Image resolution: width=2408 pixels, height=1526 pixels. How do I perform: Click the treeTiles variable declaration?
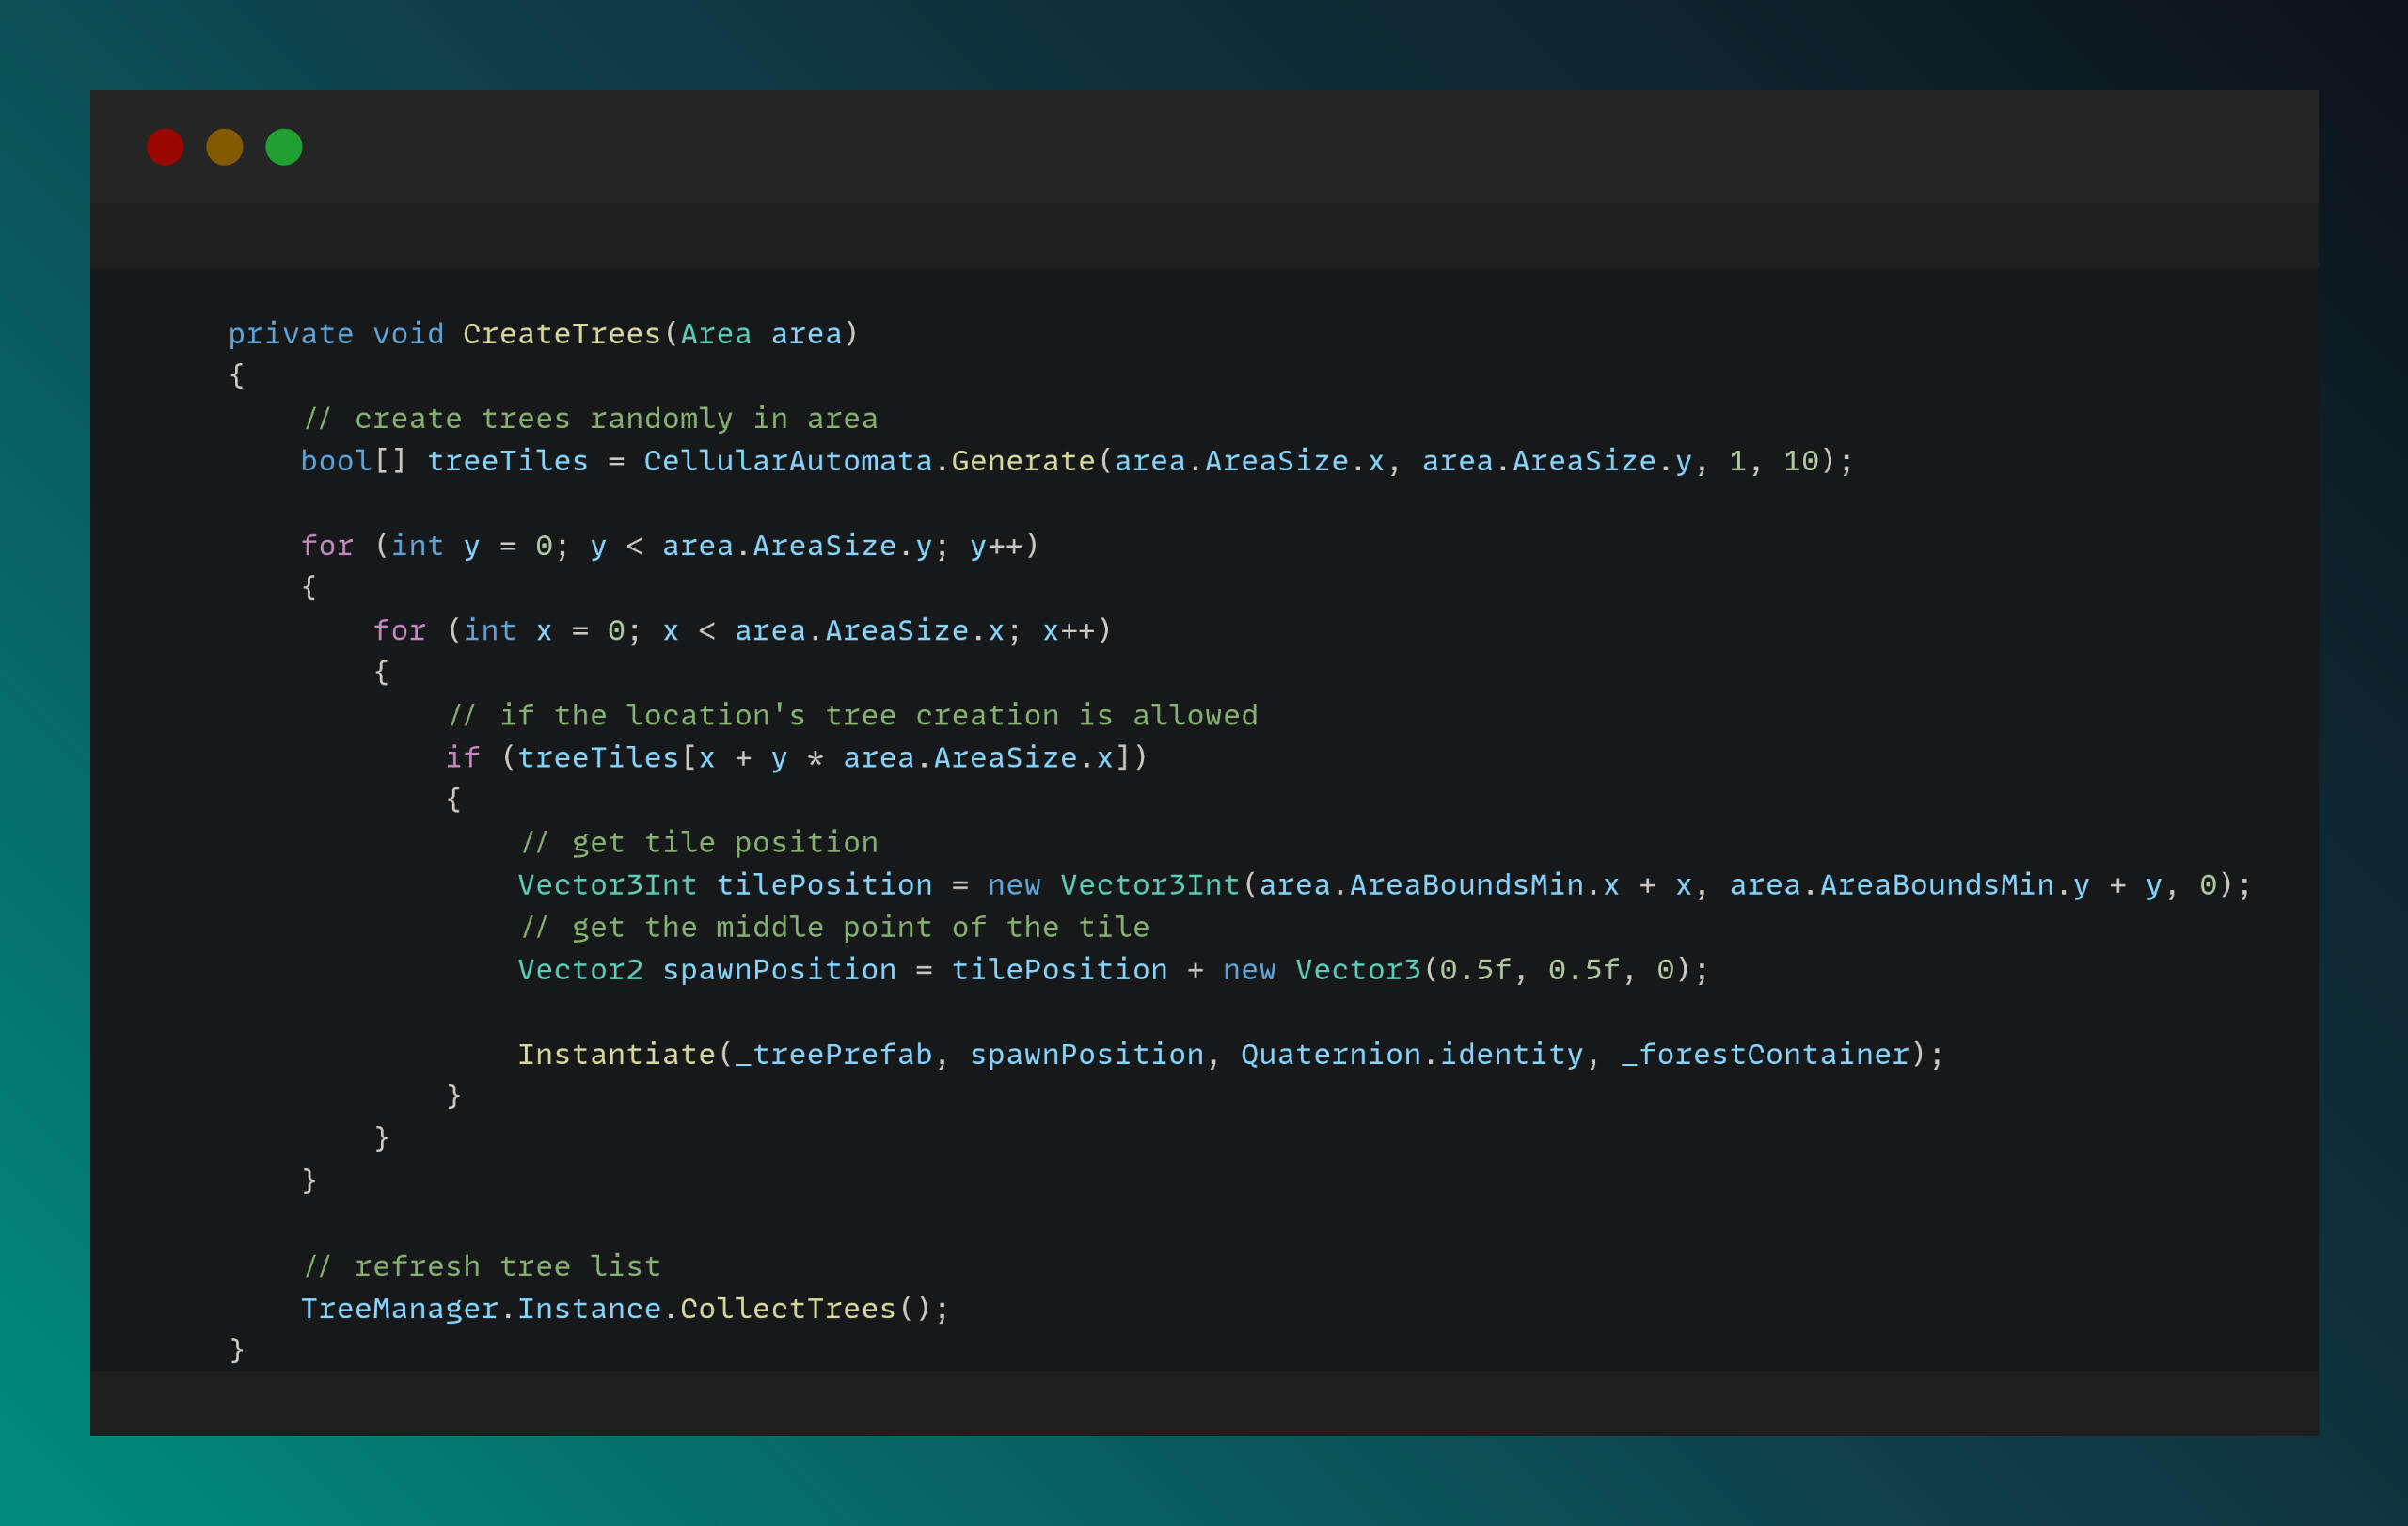coord(507,461)
